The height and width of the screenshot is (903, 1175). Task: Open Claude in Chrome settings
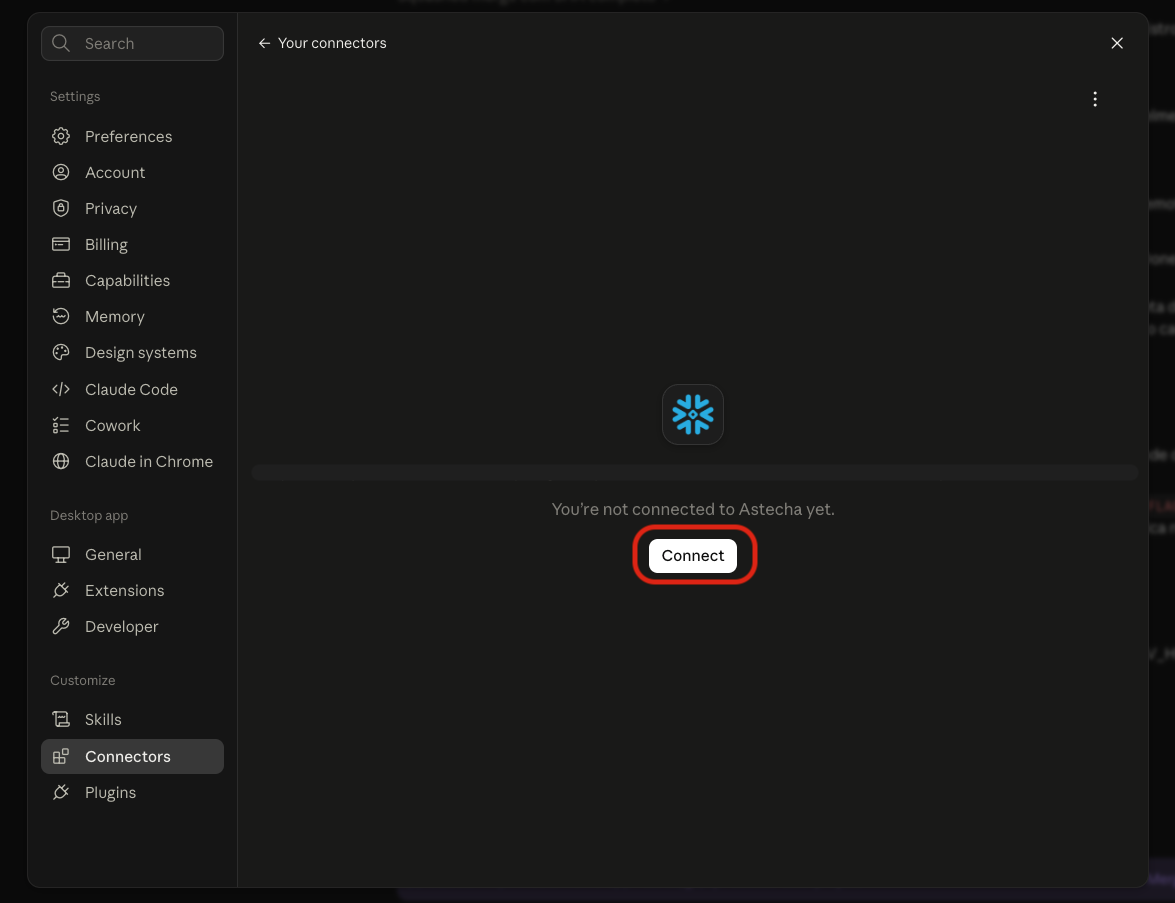pyautogui.click(x=132, y=462)
